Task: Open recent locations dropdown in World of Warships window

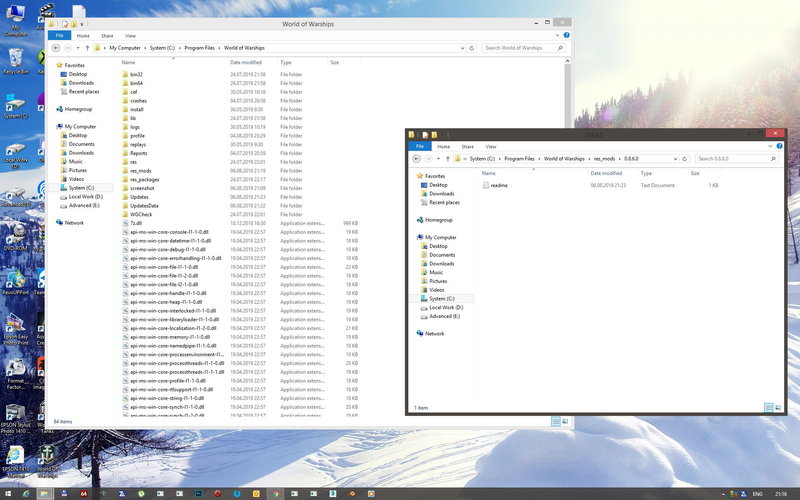Action: 78,48
